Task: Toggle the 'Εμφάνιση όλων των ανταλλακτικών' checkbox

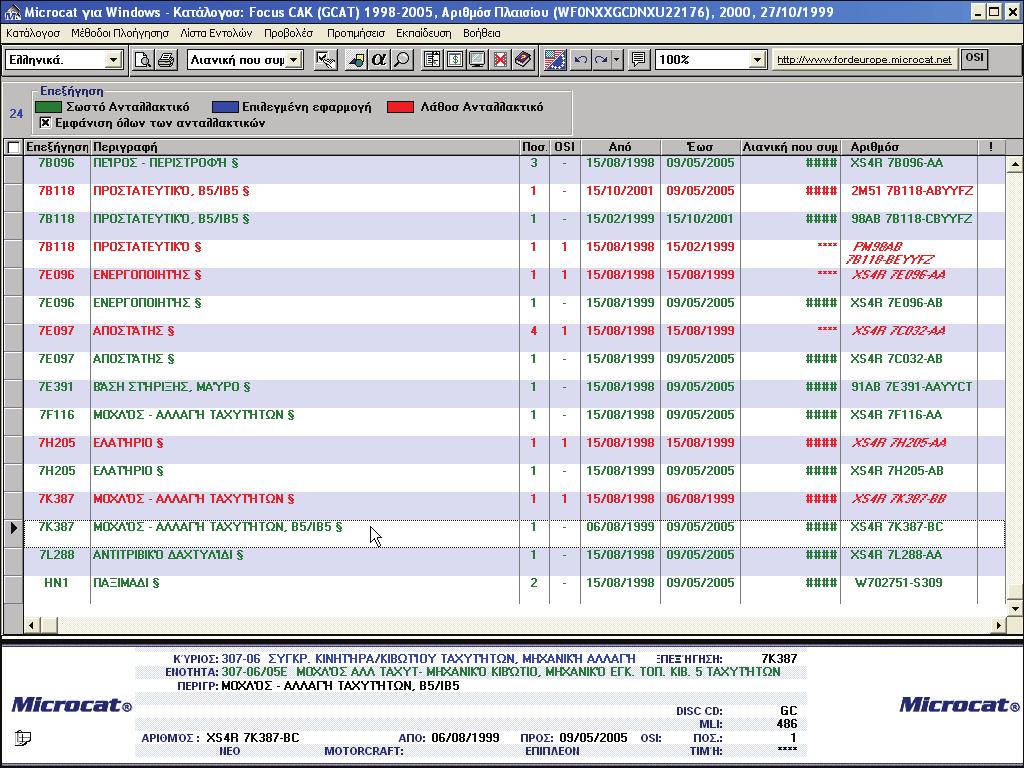Action: click(x=45, y=123)
